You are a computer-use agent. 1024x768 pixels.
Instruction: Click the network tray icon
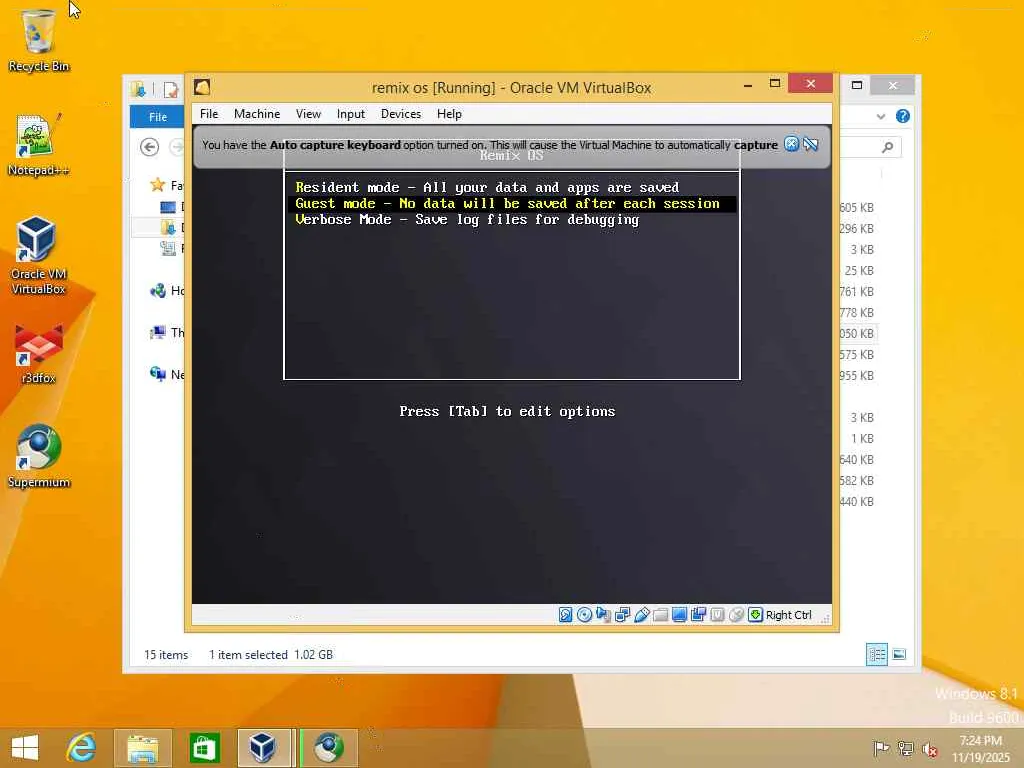(x=905, y=748)
